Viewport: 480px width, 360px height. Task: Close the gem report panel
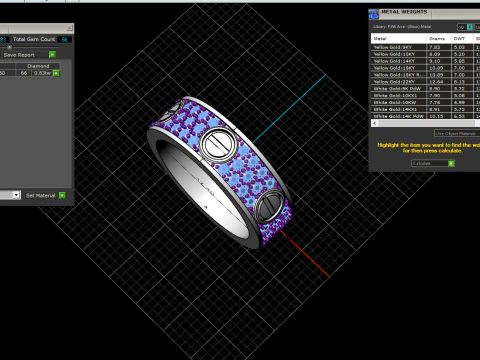pyautogui.click(x=69, y=28)
